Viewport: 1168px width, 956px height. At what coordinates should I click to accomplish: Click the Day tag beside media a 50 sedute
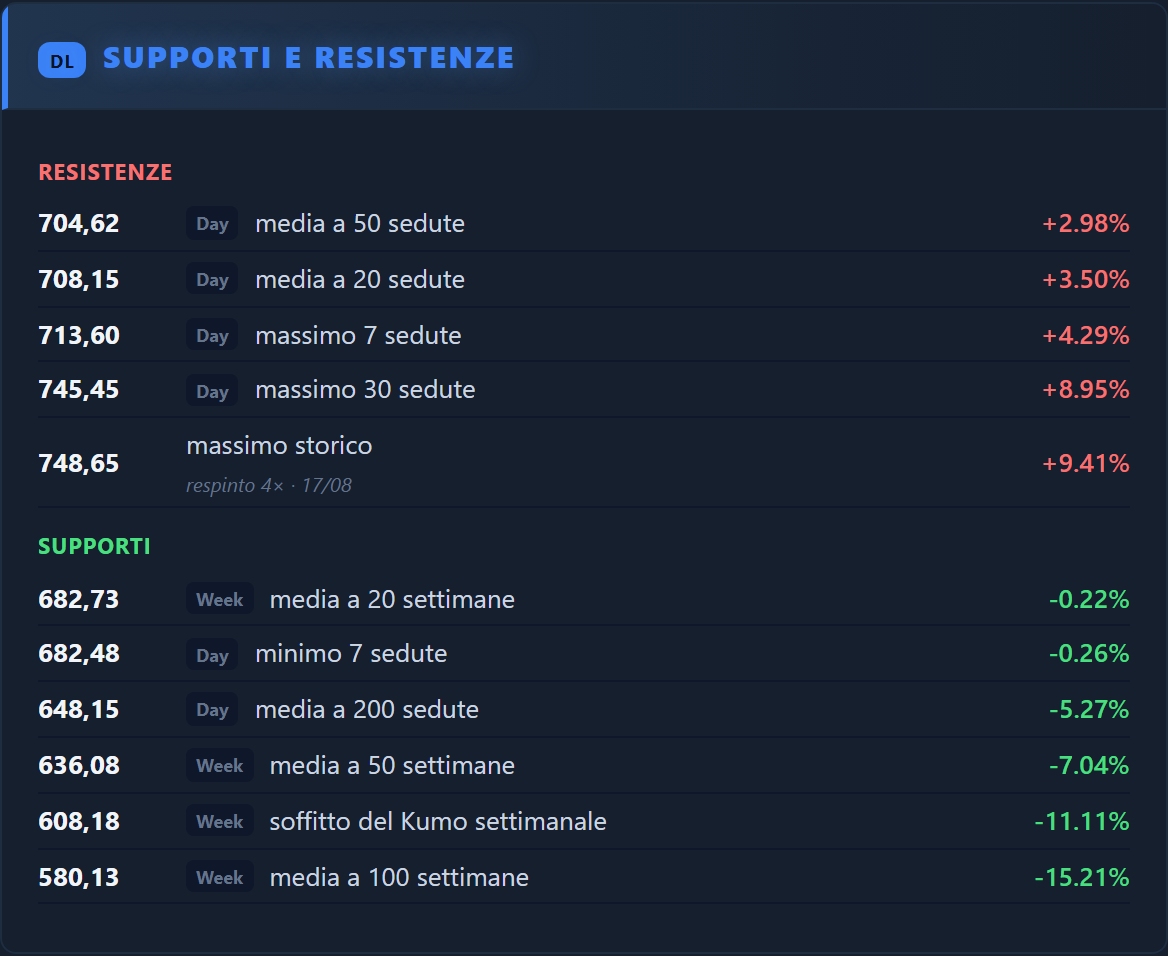[x=212, y=224]
